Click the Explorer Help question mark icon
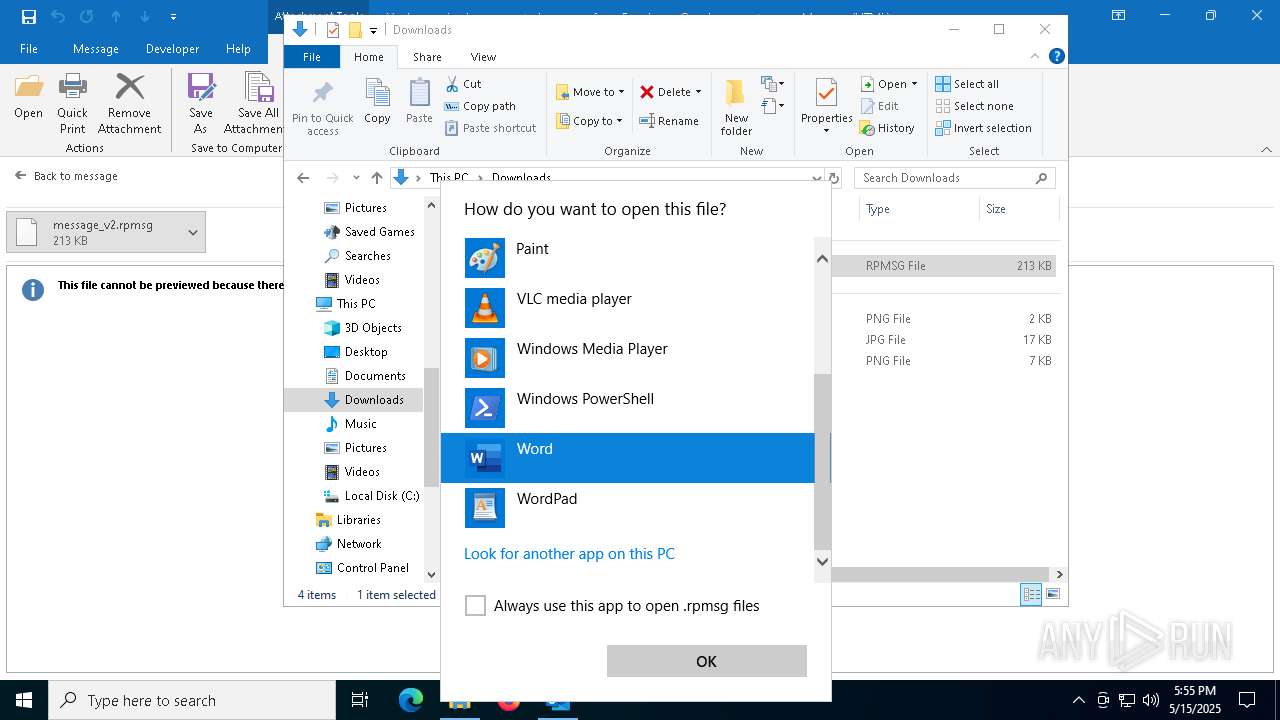 coord(1057,57)
